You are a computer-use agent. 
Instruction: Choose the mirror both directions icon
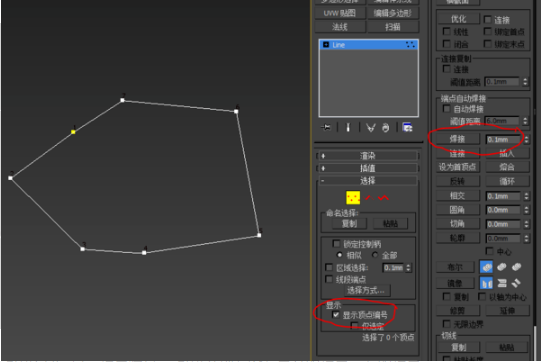tap(516, 283)
